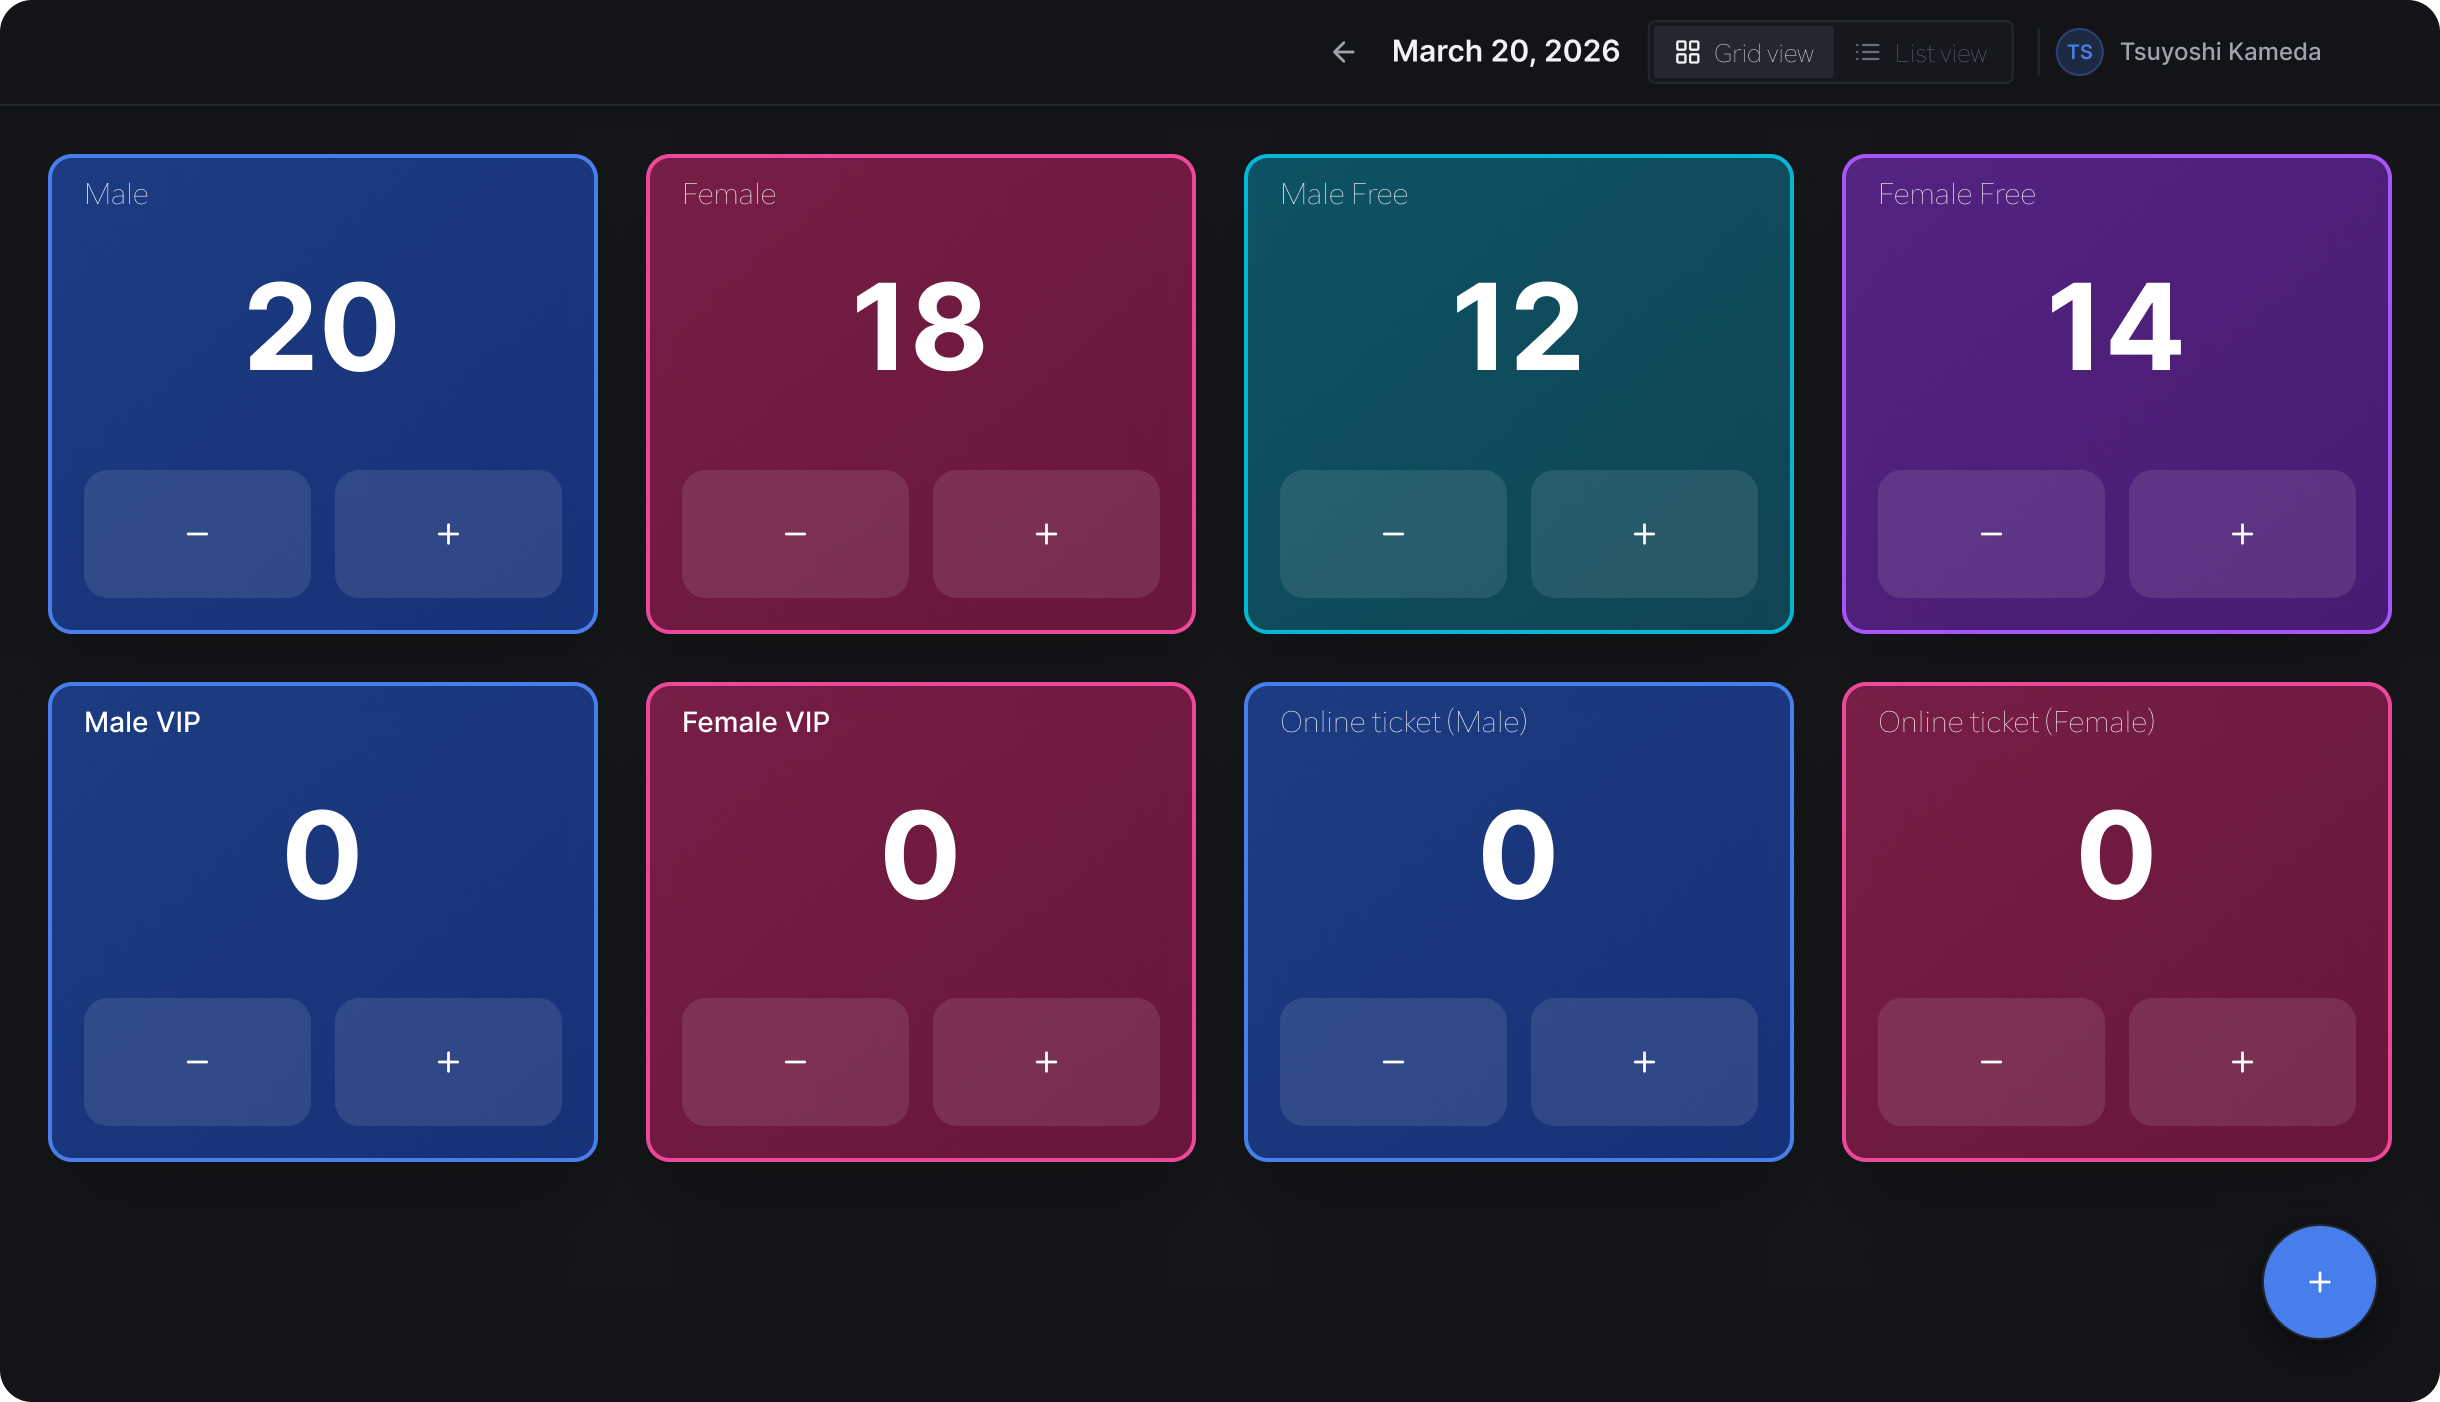The width and height of the screenshot is (2440, 1402).
Task: Click the March 20, 2026 date title
Action: click(1505, 52)
